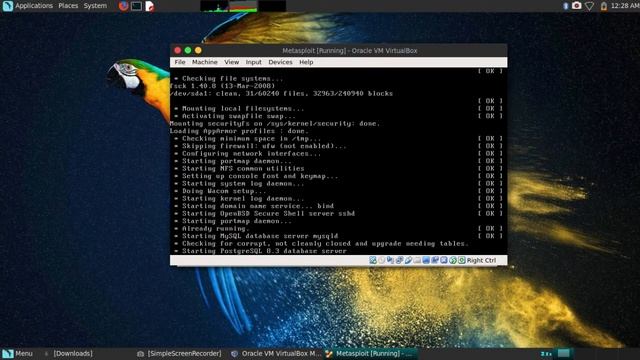The image size is (640, 360).
Task: Click the yellow window button in title bar
Action: coord(198,50)
